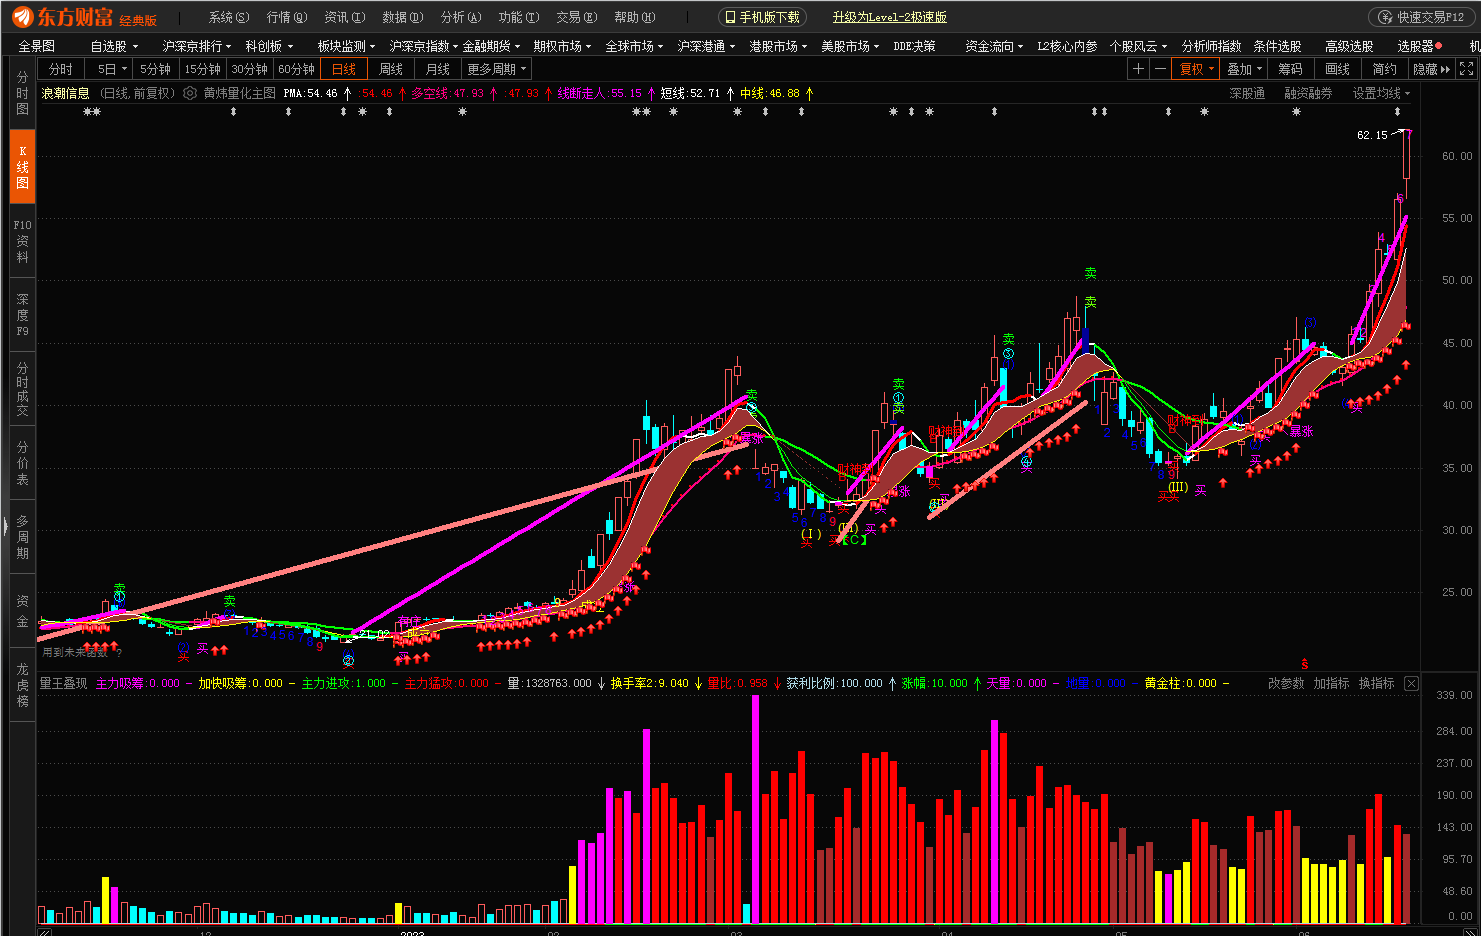Open the 数据(D) menu
The image size is (1481, 936).
click(x=403, y=17)
